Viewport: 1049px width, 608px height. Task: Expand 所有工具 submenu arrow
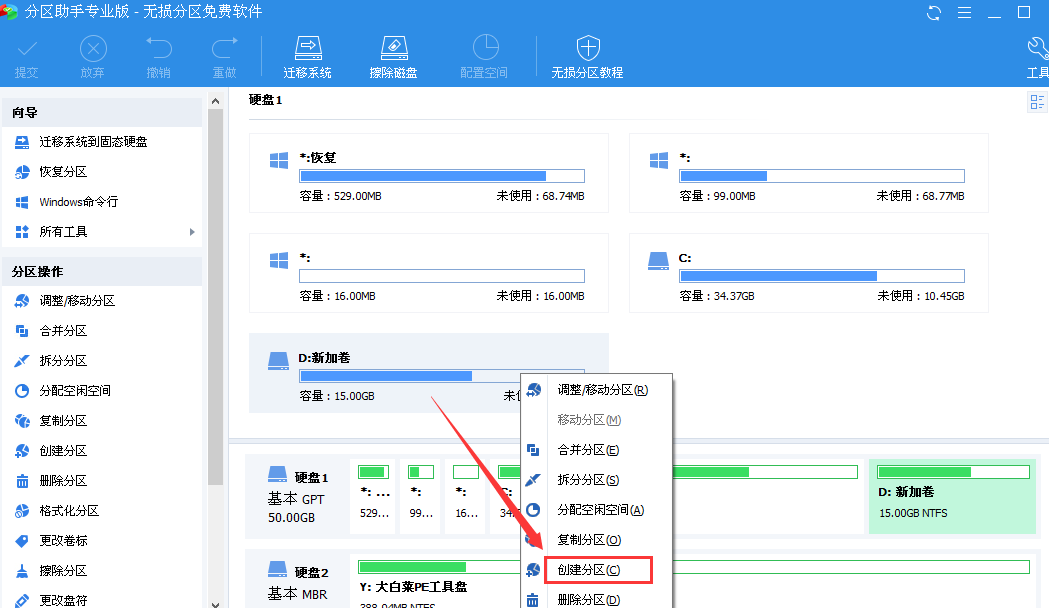click(x=192, y=232)
